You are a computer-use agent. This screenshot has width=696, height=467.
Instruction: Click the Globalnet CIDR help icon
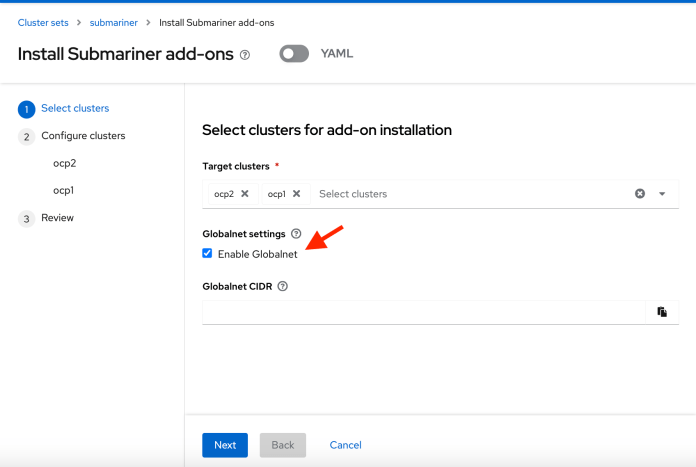point(283,286)
